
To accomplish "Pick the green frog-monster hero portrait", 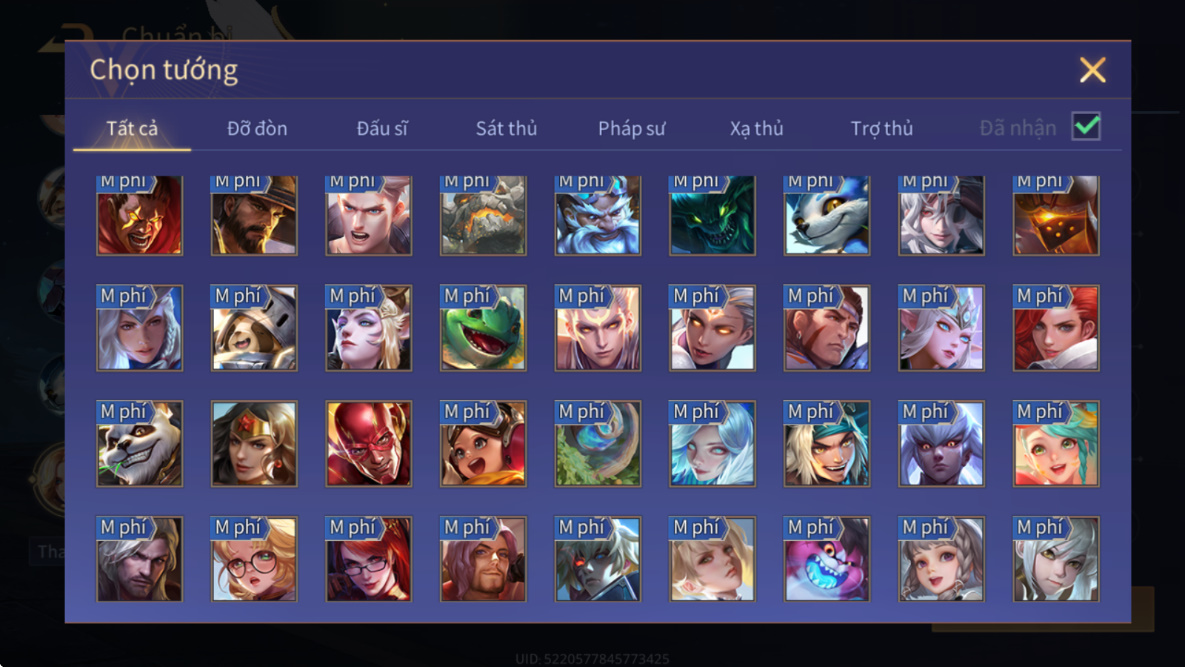I will [483, 328].
